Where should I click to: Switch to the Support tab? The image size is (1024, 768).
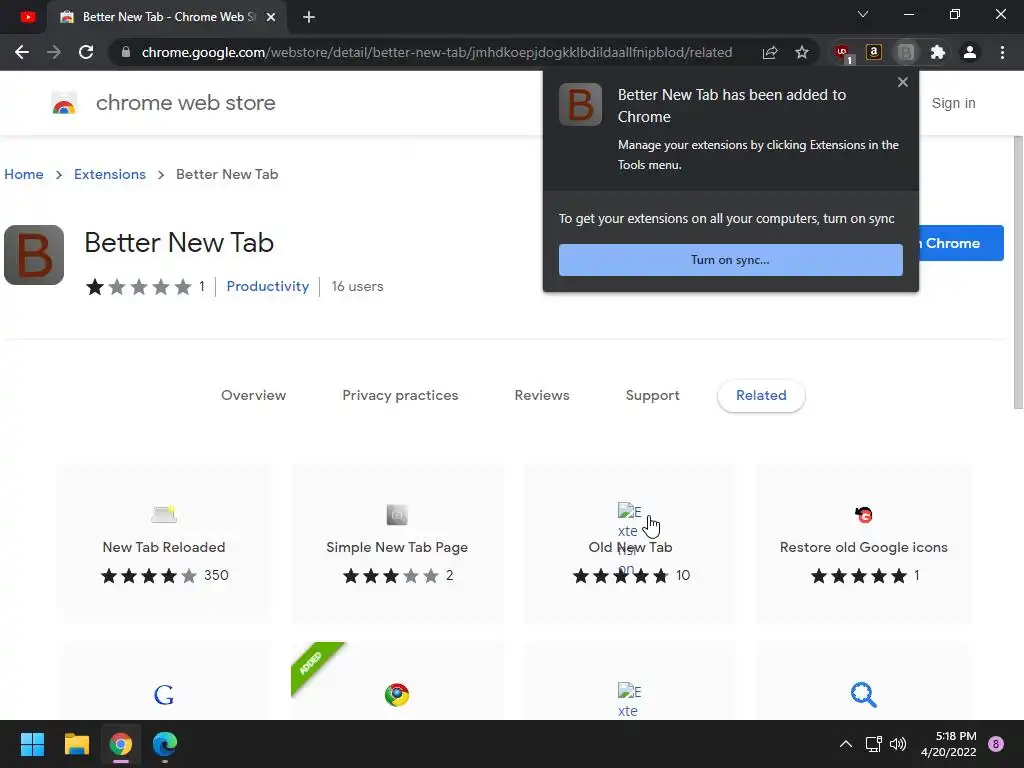tap(652, 395)
